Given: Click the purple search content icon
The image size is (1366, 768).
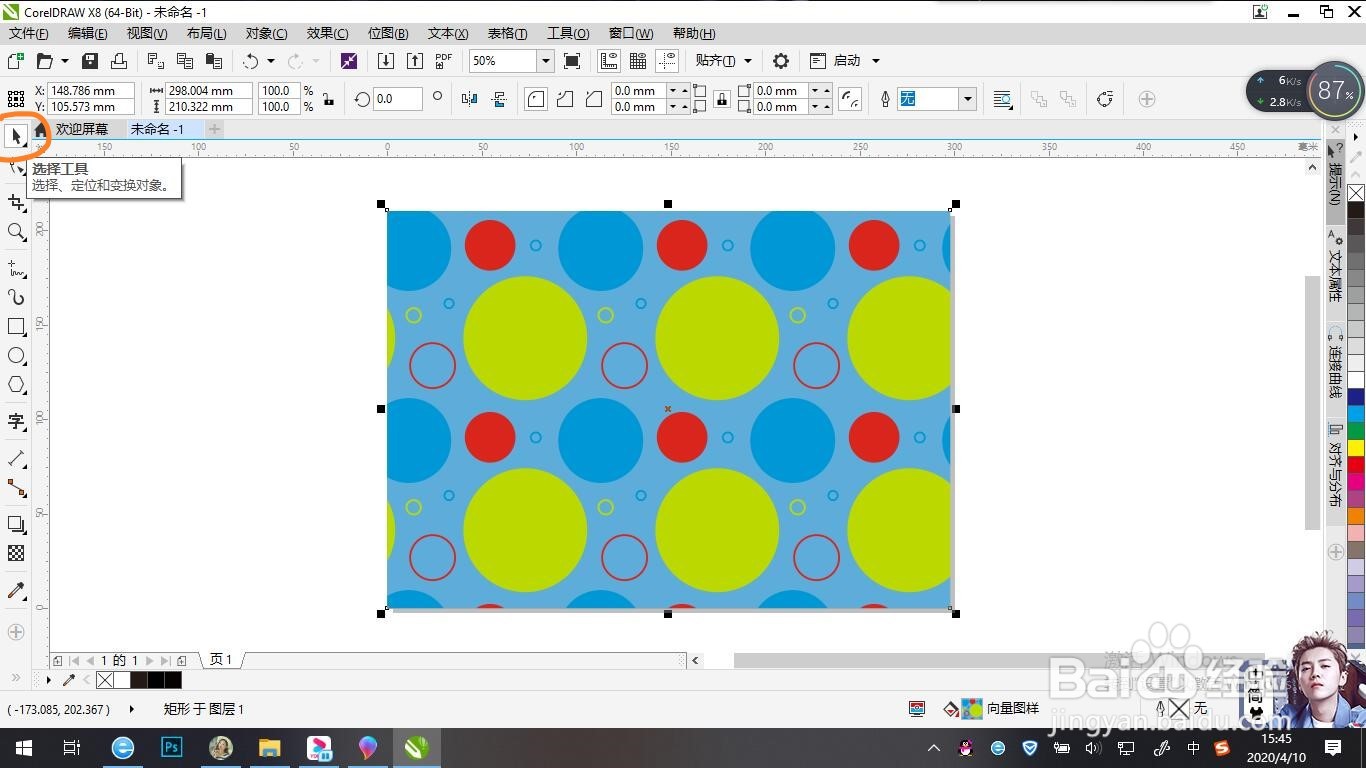Looking at the screenshot, I should [349, 61].
